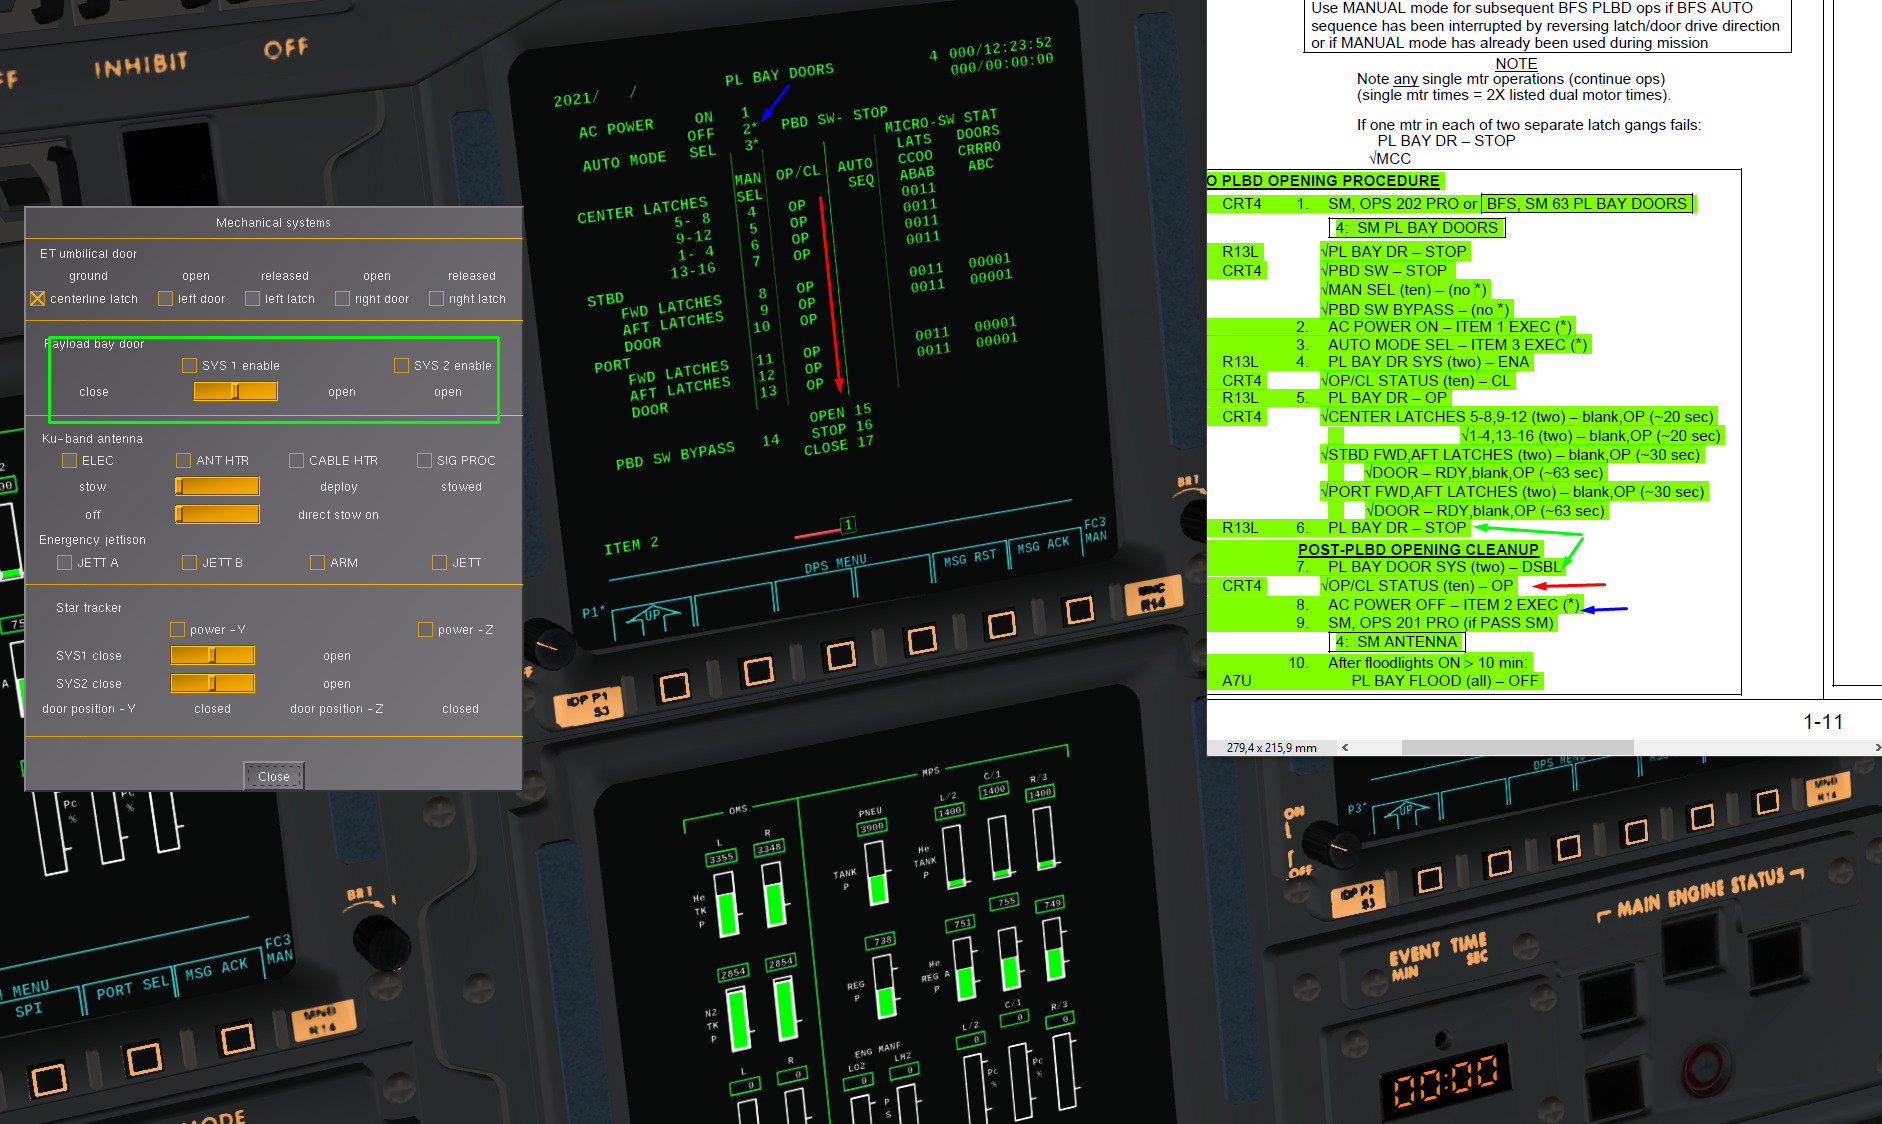Click the MENU SPI edge key
Screen dimensions: 1882x1124
(x=49, y=1079)
